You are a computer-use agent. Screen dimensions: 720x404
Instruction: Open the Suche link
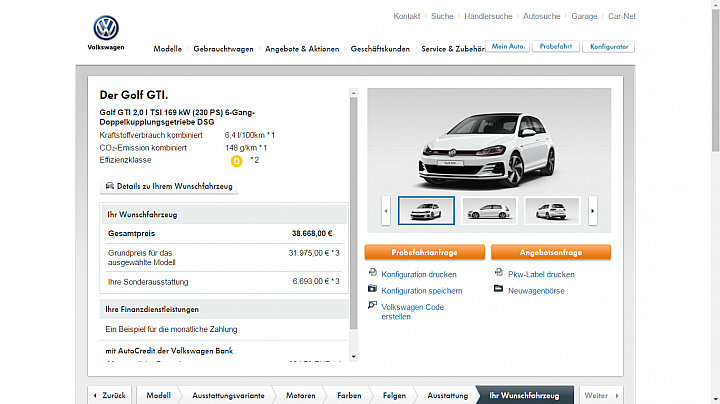442,16
